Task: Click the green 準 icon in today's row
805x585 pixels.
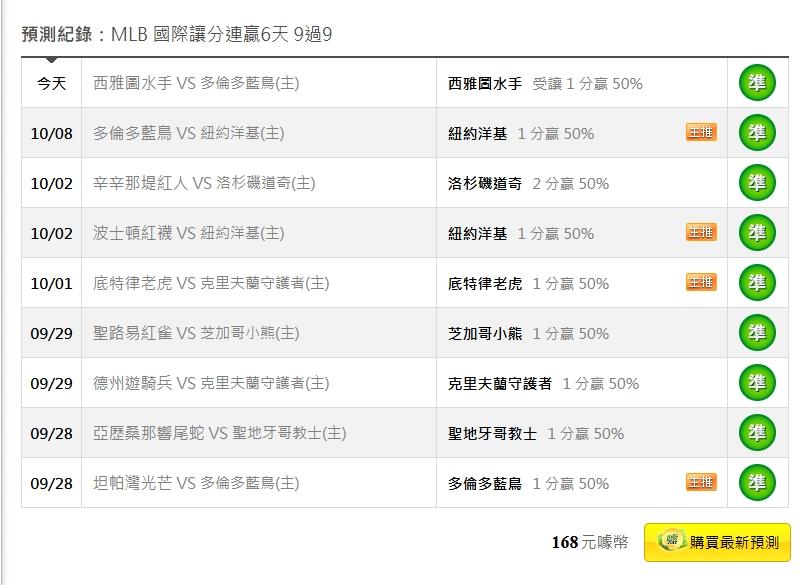Action: point(757,83)
